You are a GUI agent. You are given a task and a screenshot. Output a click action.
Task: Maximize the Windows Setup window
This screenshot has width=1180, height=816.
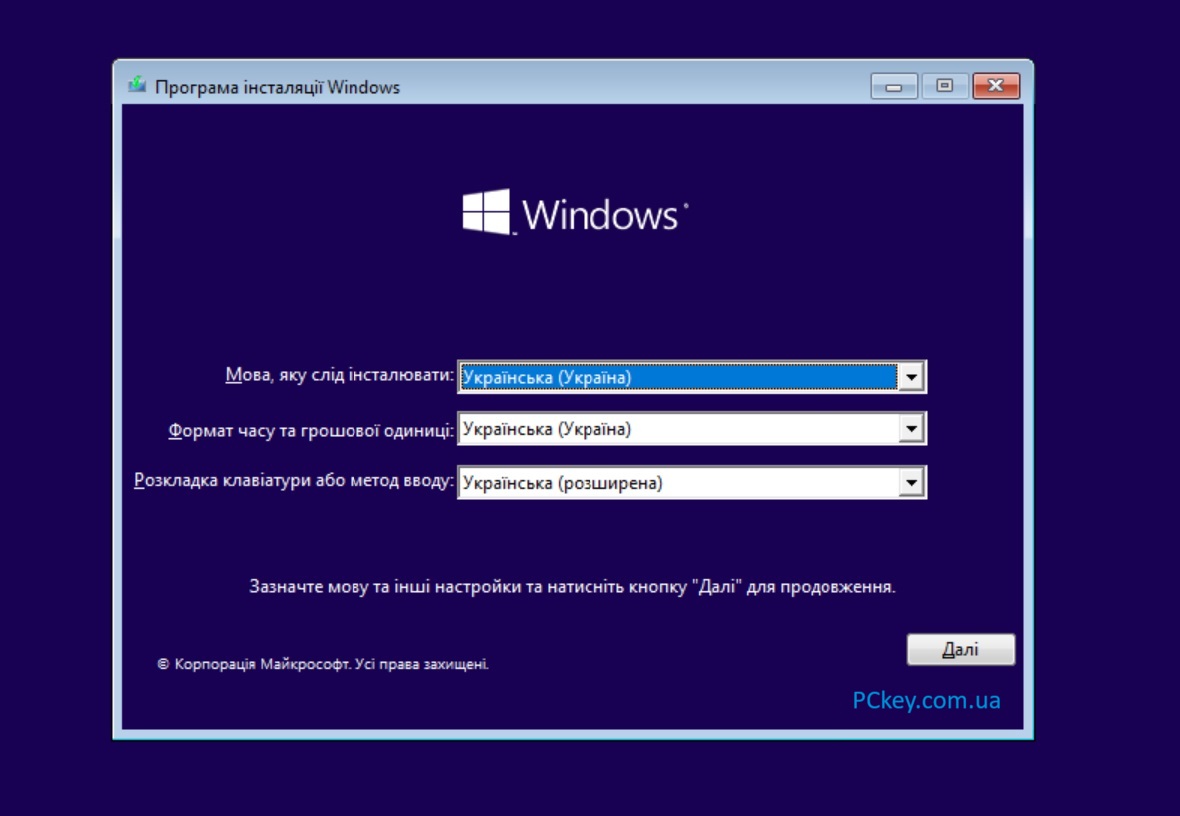[944, 87]
